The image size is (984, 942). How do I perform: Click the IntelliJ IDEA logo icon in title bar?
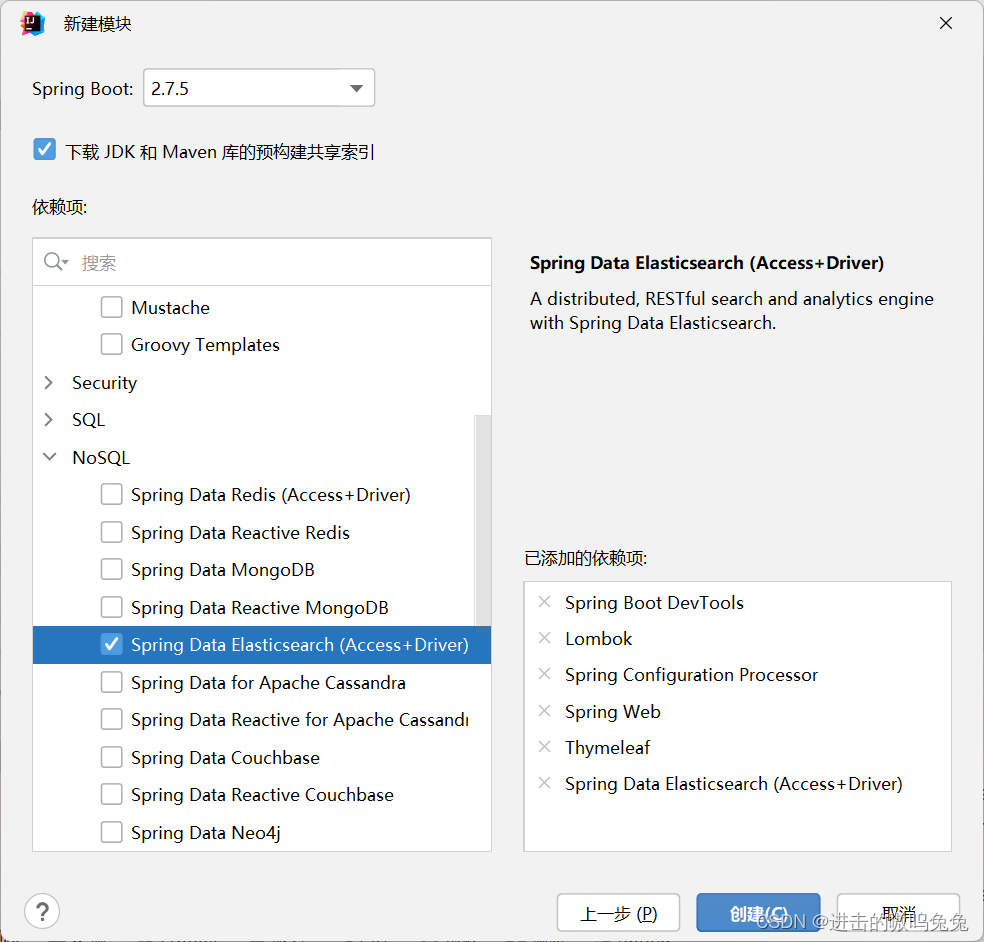(33, 24)
